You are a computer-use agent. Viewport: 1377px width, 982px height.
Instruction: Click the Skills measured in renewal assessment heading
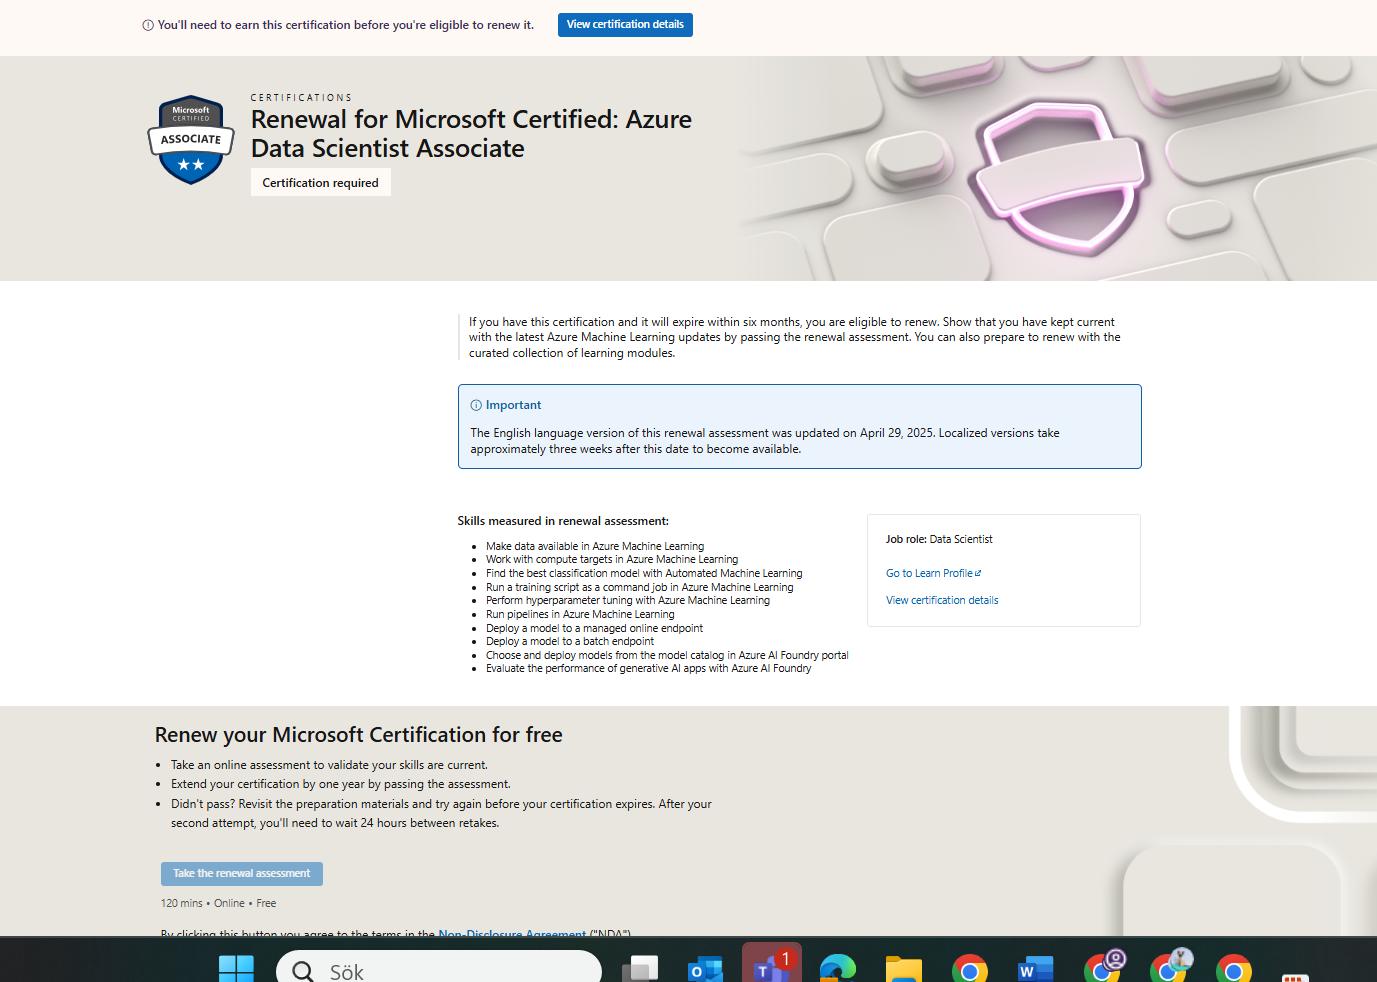563,521
